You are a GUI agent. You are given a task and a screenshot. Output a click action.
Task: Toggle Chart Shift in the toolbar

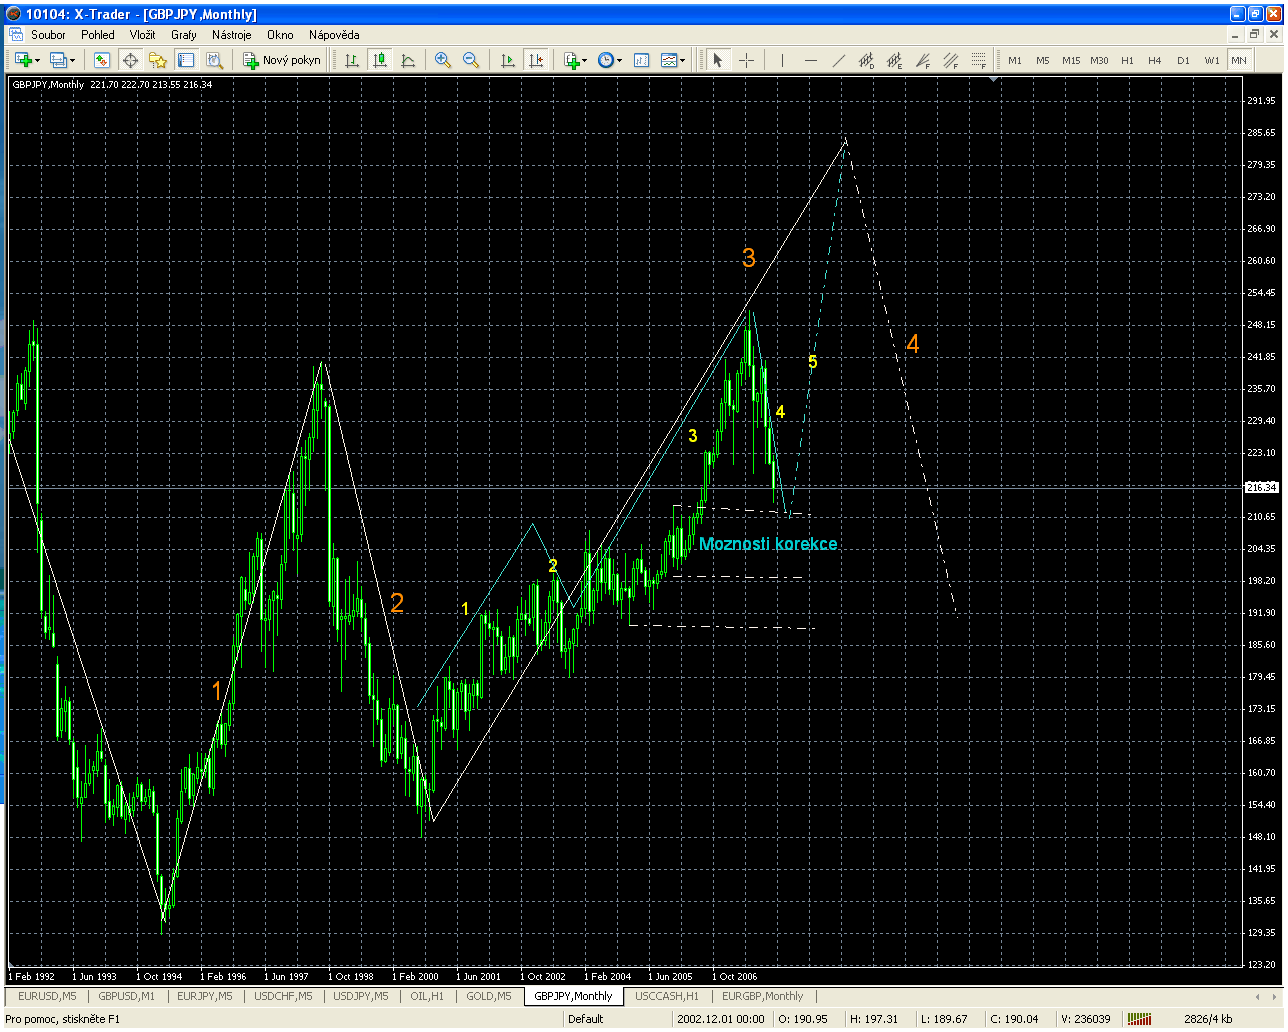coord(536,60)
